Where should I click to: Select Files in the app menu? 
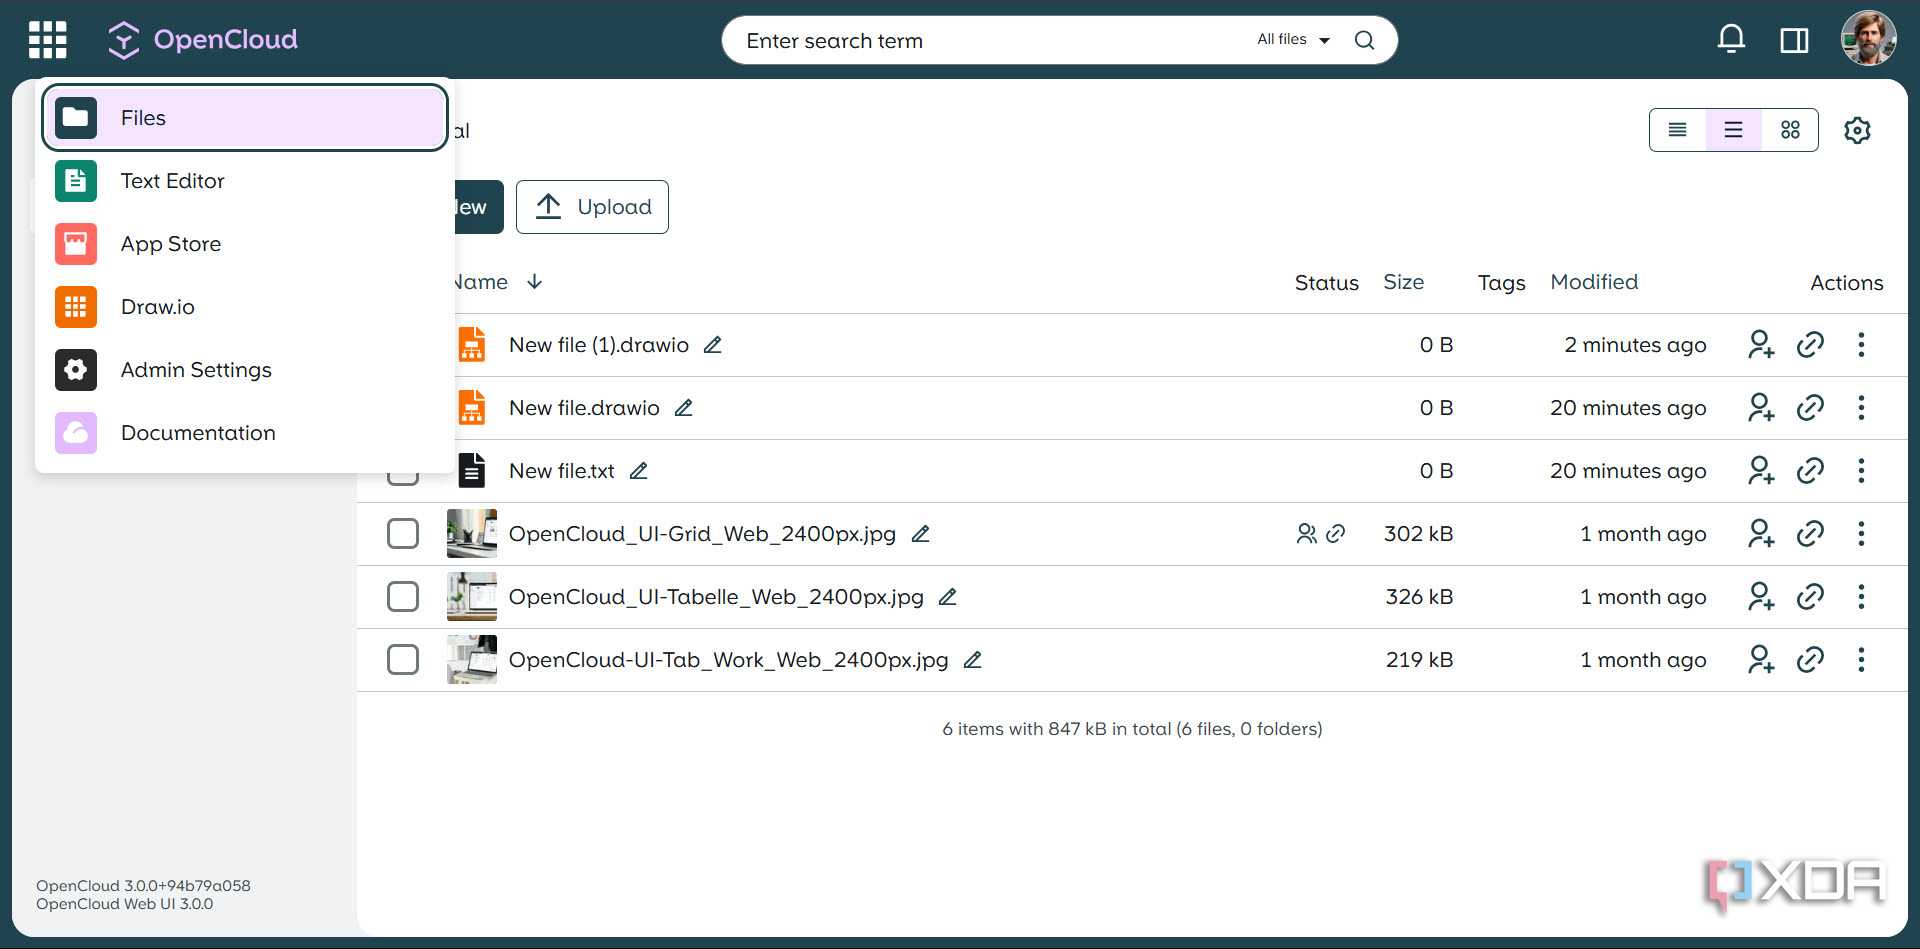coord(245,118)
